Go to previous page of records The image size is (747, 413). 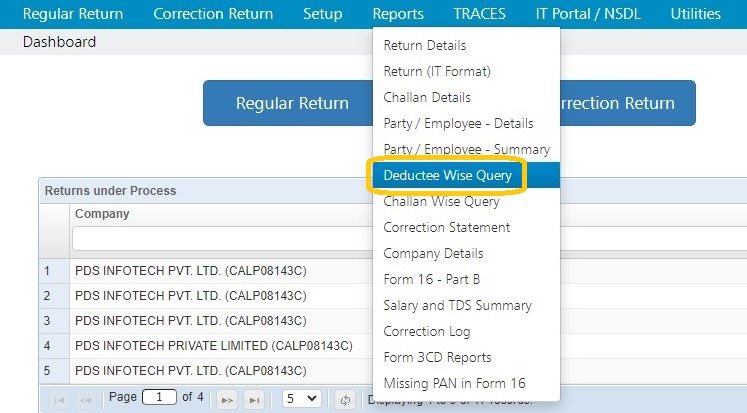pyautogui.click(x=83, y=399)
